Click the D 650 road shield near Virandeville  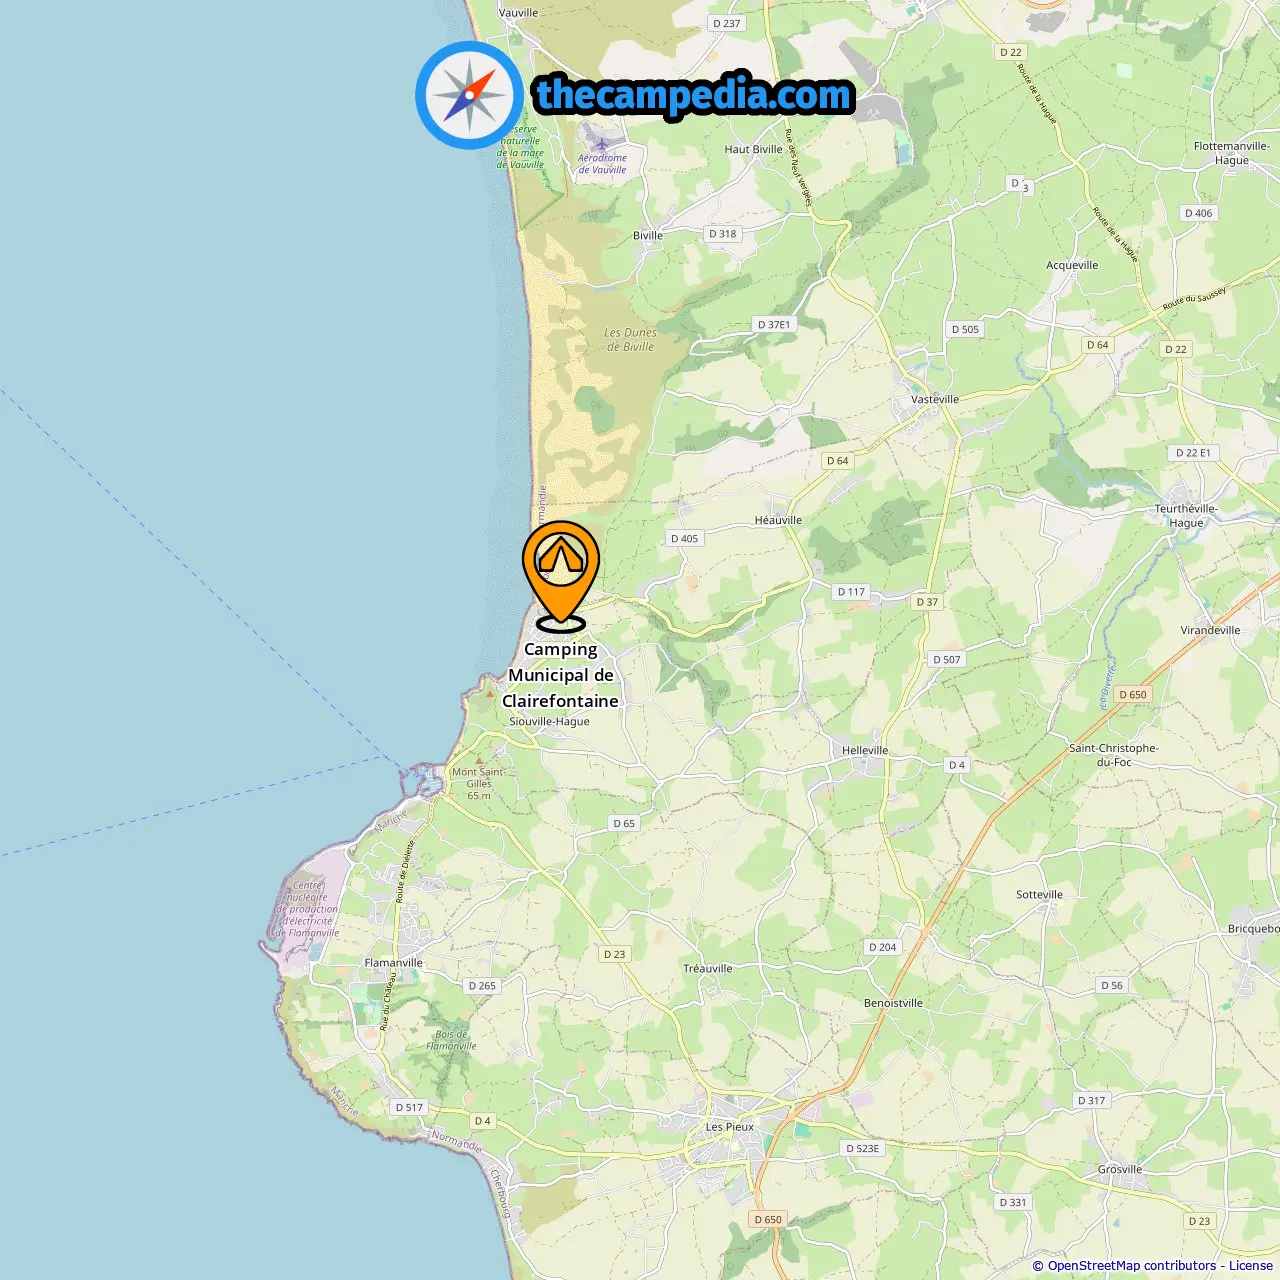(x=1133, y=694)
